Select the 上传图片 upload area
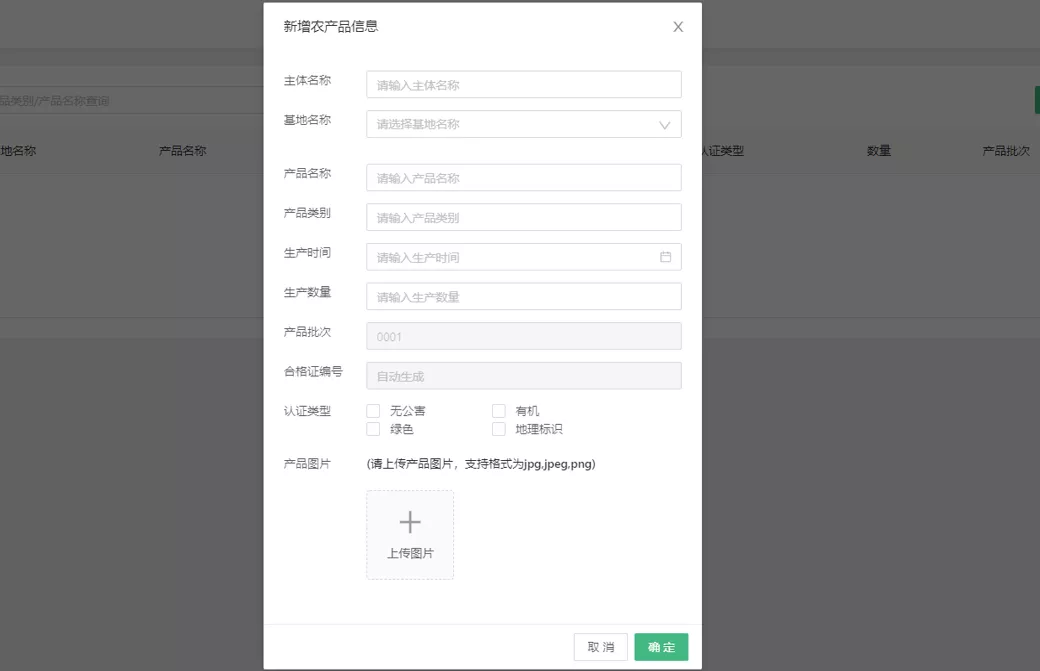This screenshot has width=1040, height=671. coord(410,533)
